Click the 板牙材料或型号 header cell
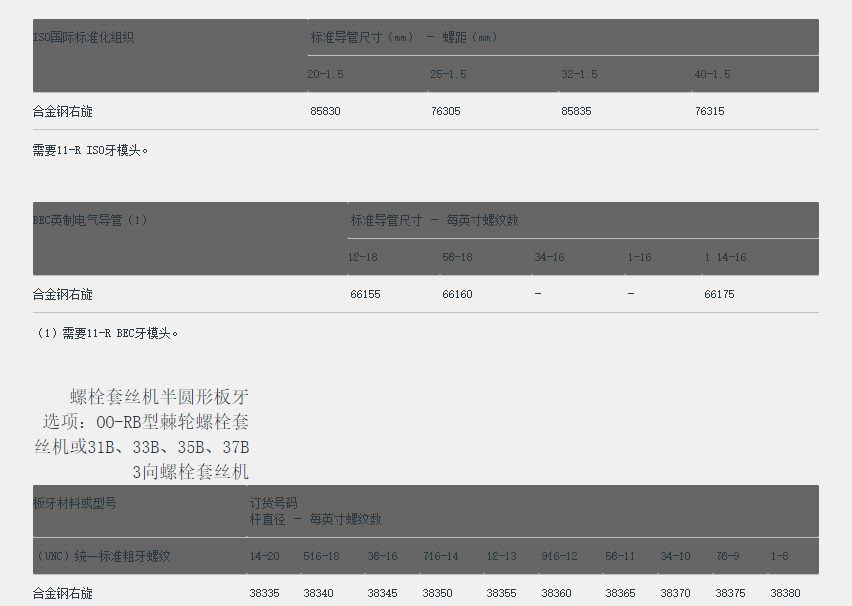852x606 pixels. click(75, 503)
